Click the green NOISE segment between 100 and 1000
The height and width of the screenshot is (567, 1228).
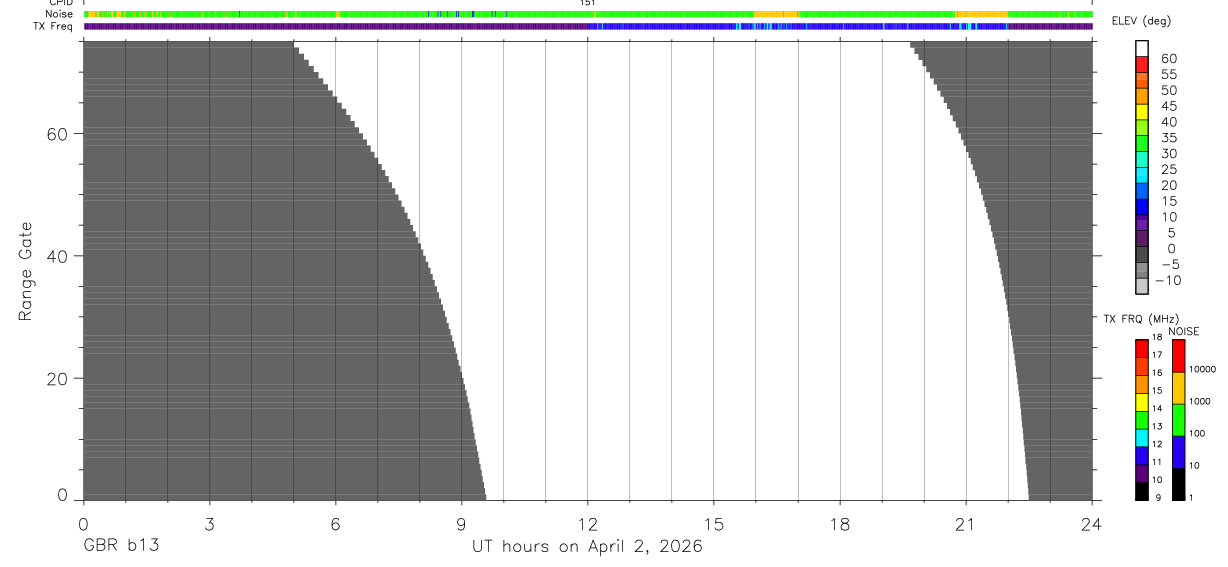pyautogui.click(x=1178, y=420)
